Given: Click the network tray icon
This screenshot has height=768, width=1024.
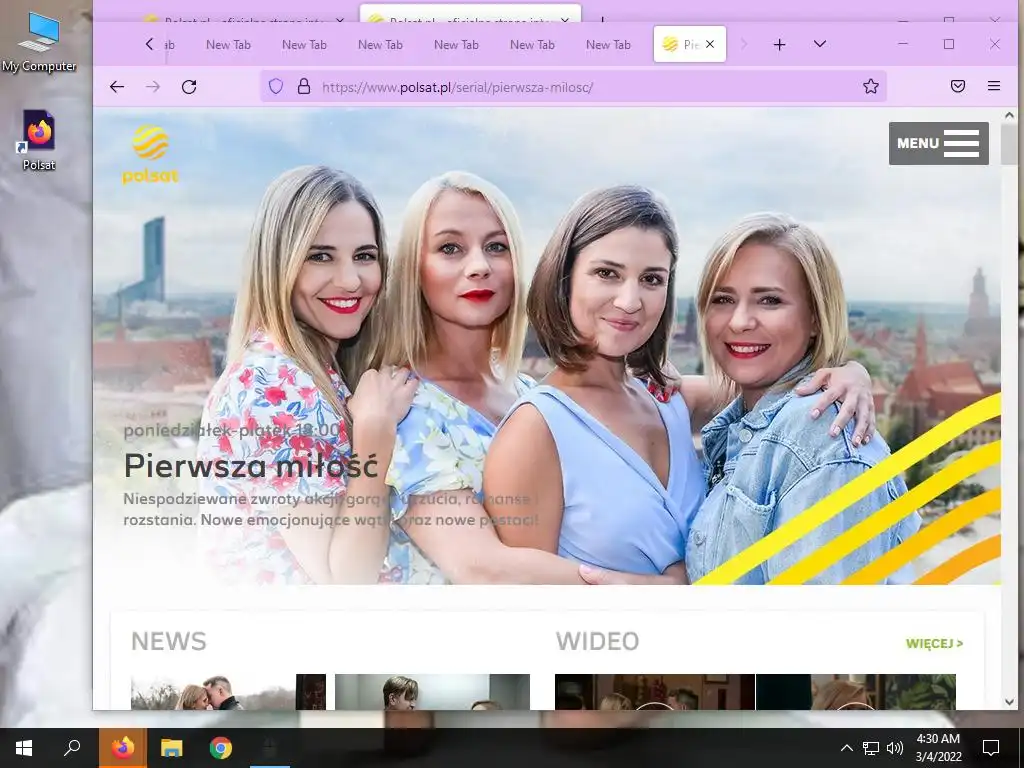Looking at the screenshot, I should [871, 748].
